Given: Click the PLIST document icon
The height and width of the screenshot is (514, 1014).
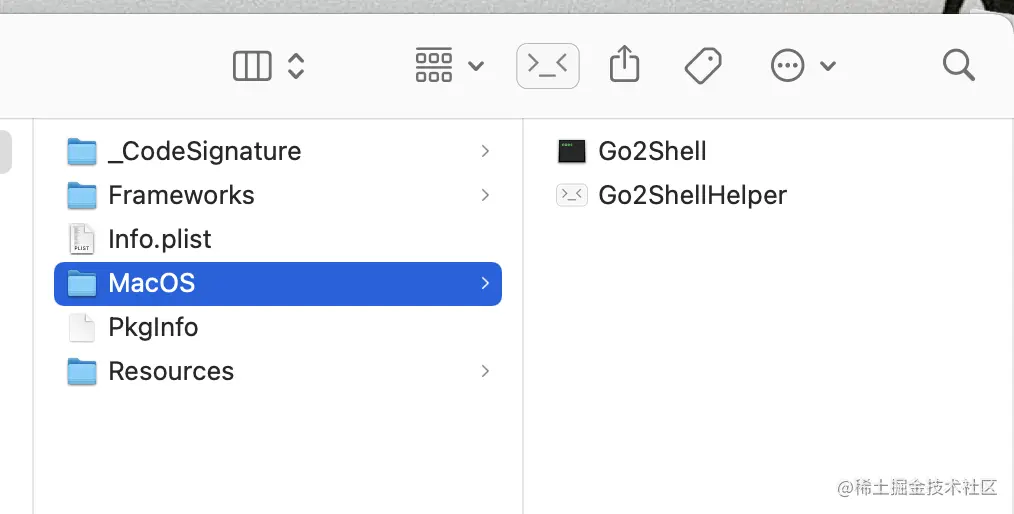Looking at the screenshot, I should coord(82,239).
